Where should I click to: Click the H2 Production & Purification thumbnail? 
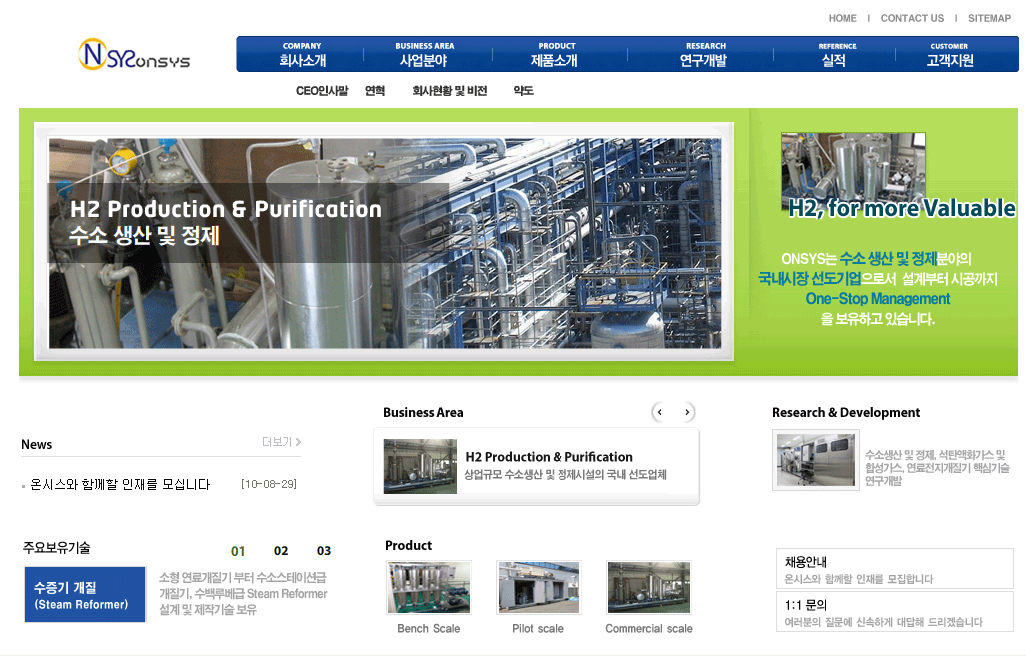pos(420,466)
